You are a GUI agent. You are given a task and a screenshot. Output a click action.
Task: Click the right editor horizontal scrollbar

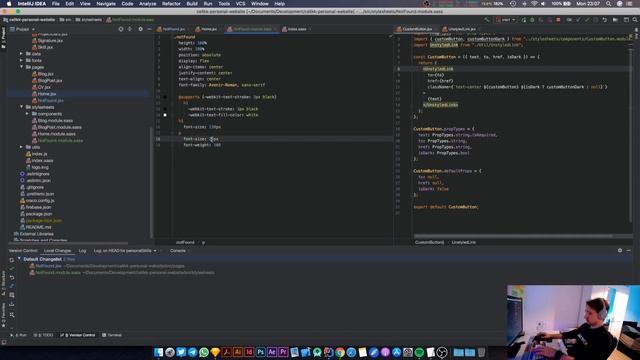pyautogui.click(x=513, y=236)
